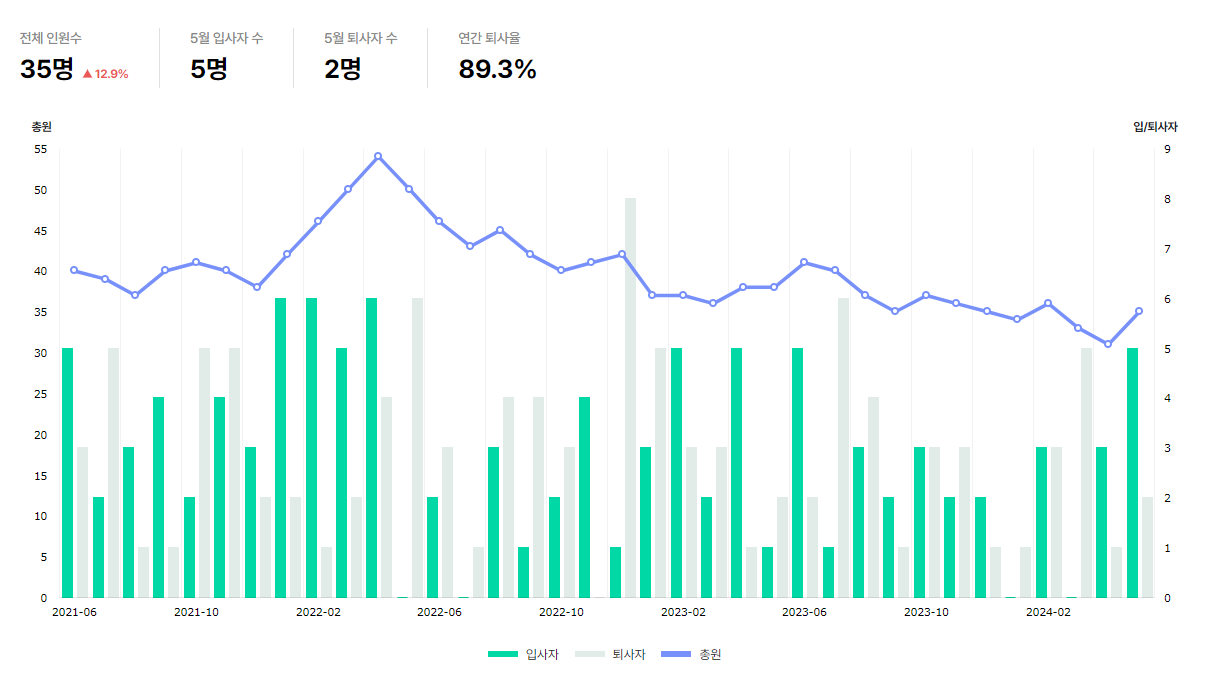Click the 89.3% annual turnover value
The image size is (1214, 689).
[497, 69]
